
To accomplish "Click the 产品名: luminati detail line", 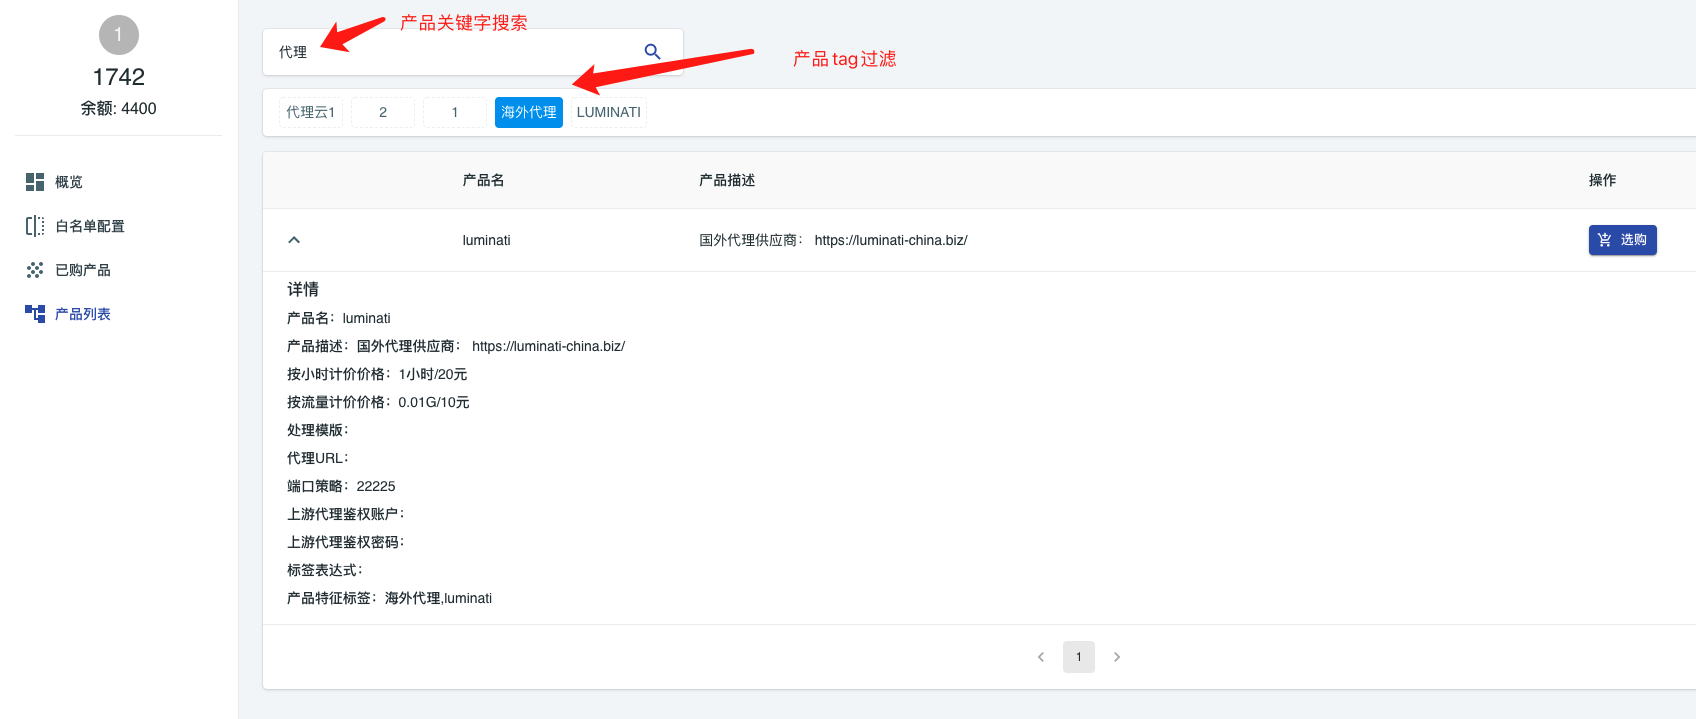I will tap(339, 318).
